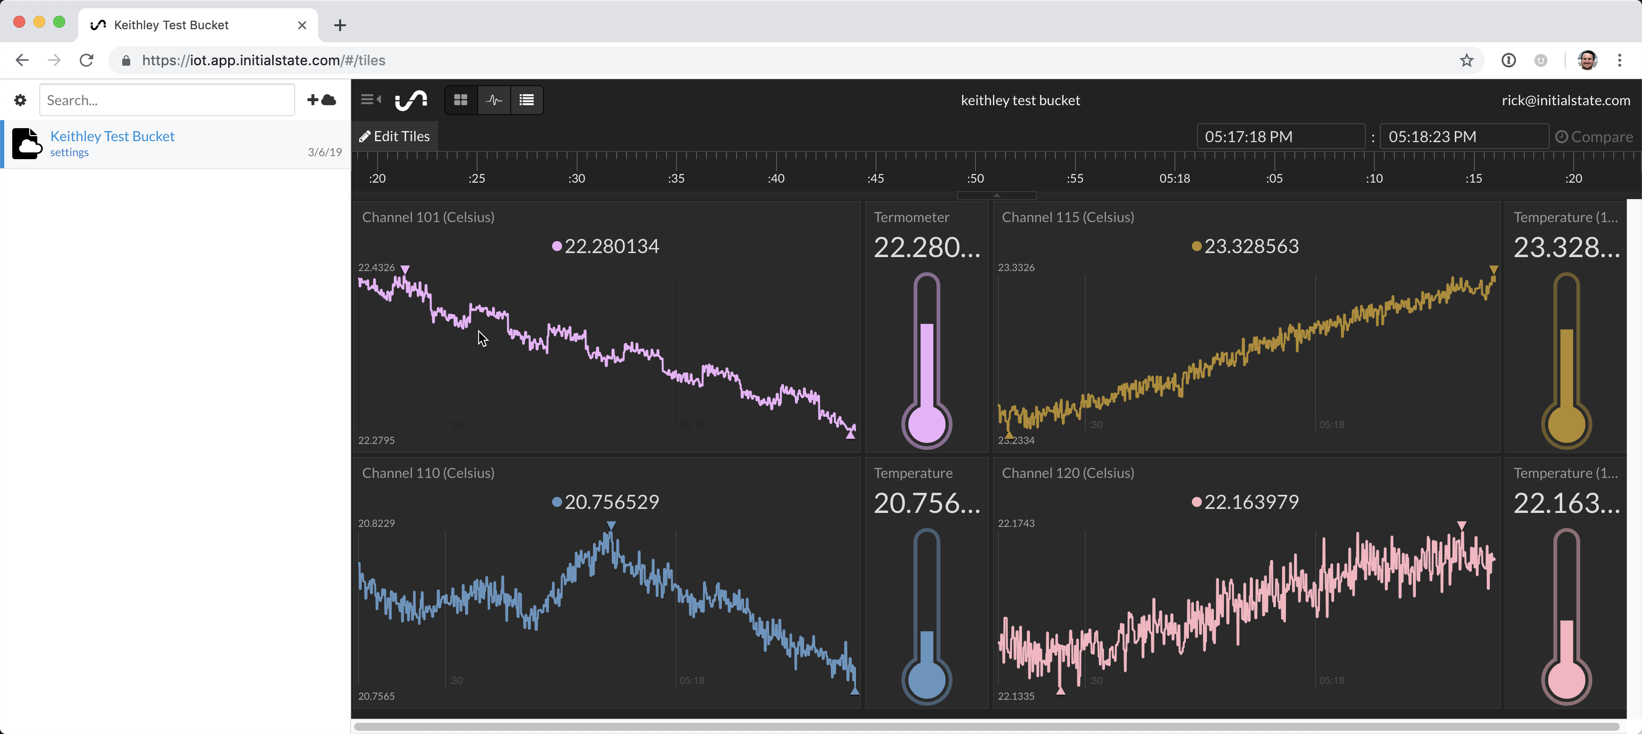Click the end time field 05:18:23 PM
The width and height of the screenshot is (1642, 734).
[1463, 137]
